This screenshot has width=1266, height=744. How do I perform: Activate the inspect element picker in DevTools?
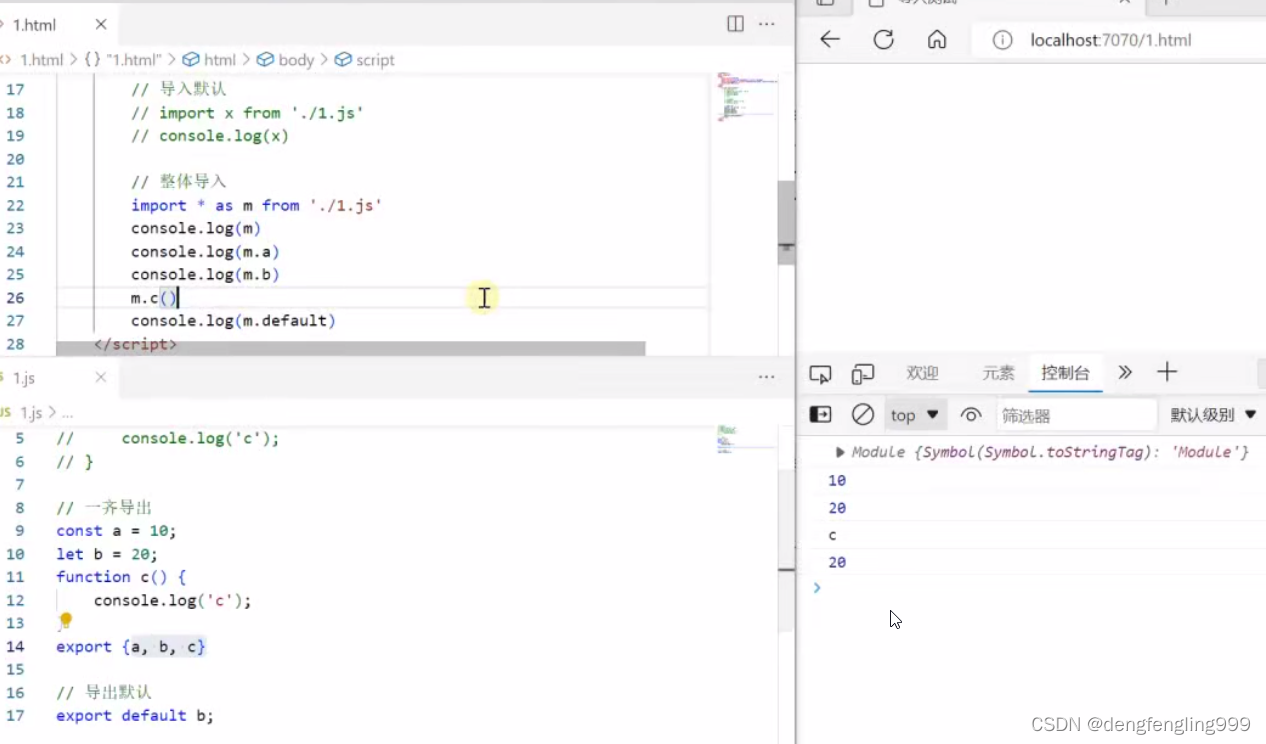(x=820, y=374)
